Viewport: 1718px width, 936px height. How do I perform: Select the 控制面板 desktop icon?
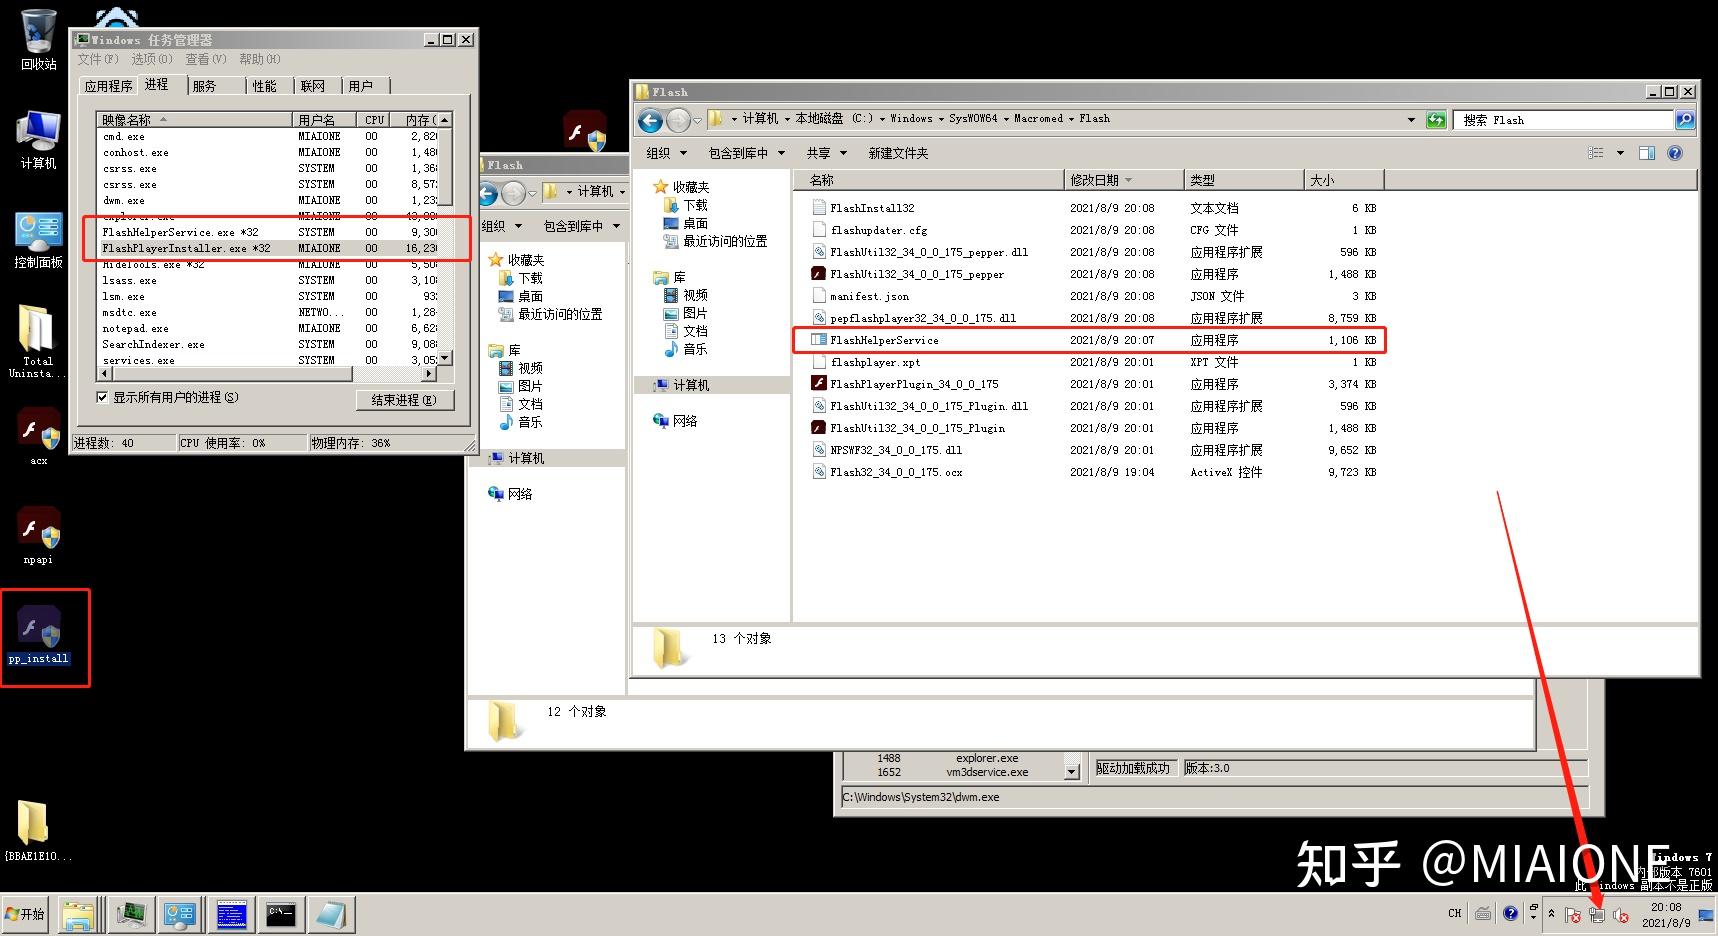[x=38, y=240]
